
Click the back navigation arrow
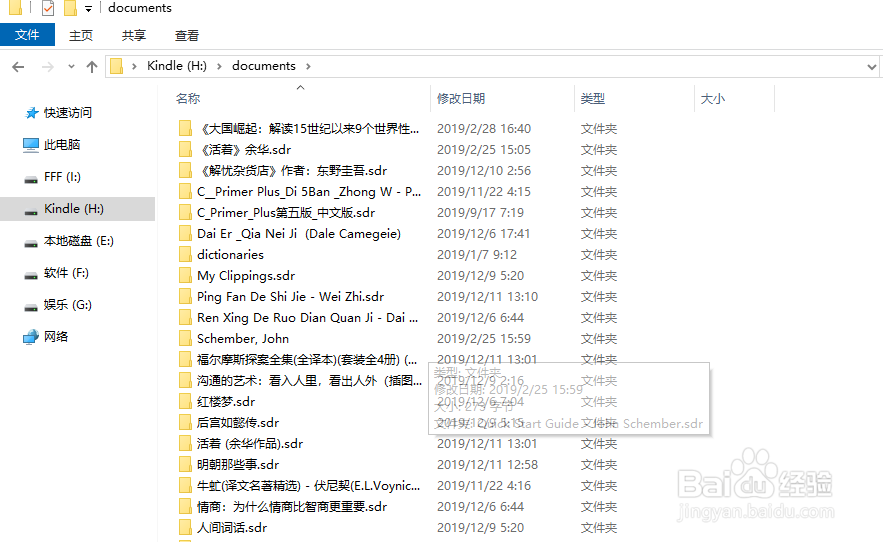point(18,67)
